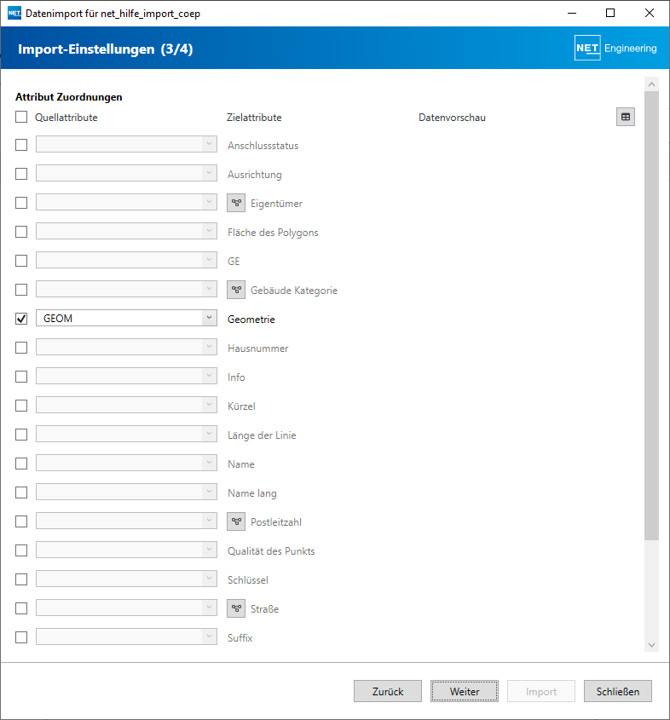Check the Kürzel row checkbox

(x=21, y=405)
